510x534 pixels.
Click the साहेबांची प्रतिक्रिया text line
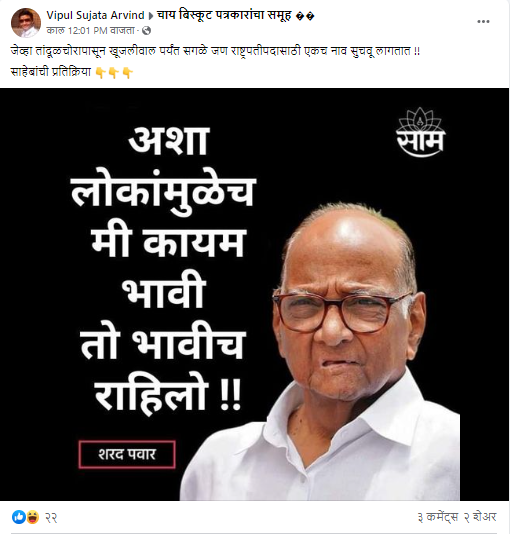click(x=51, y=72)
